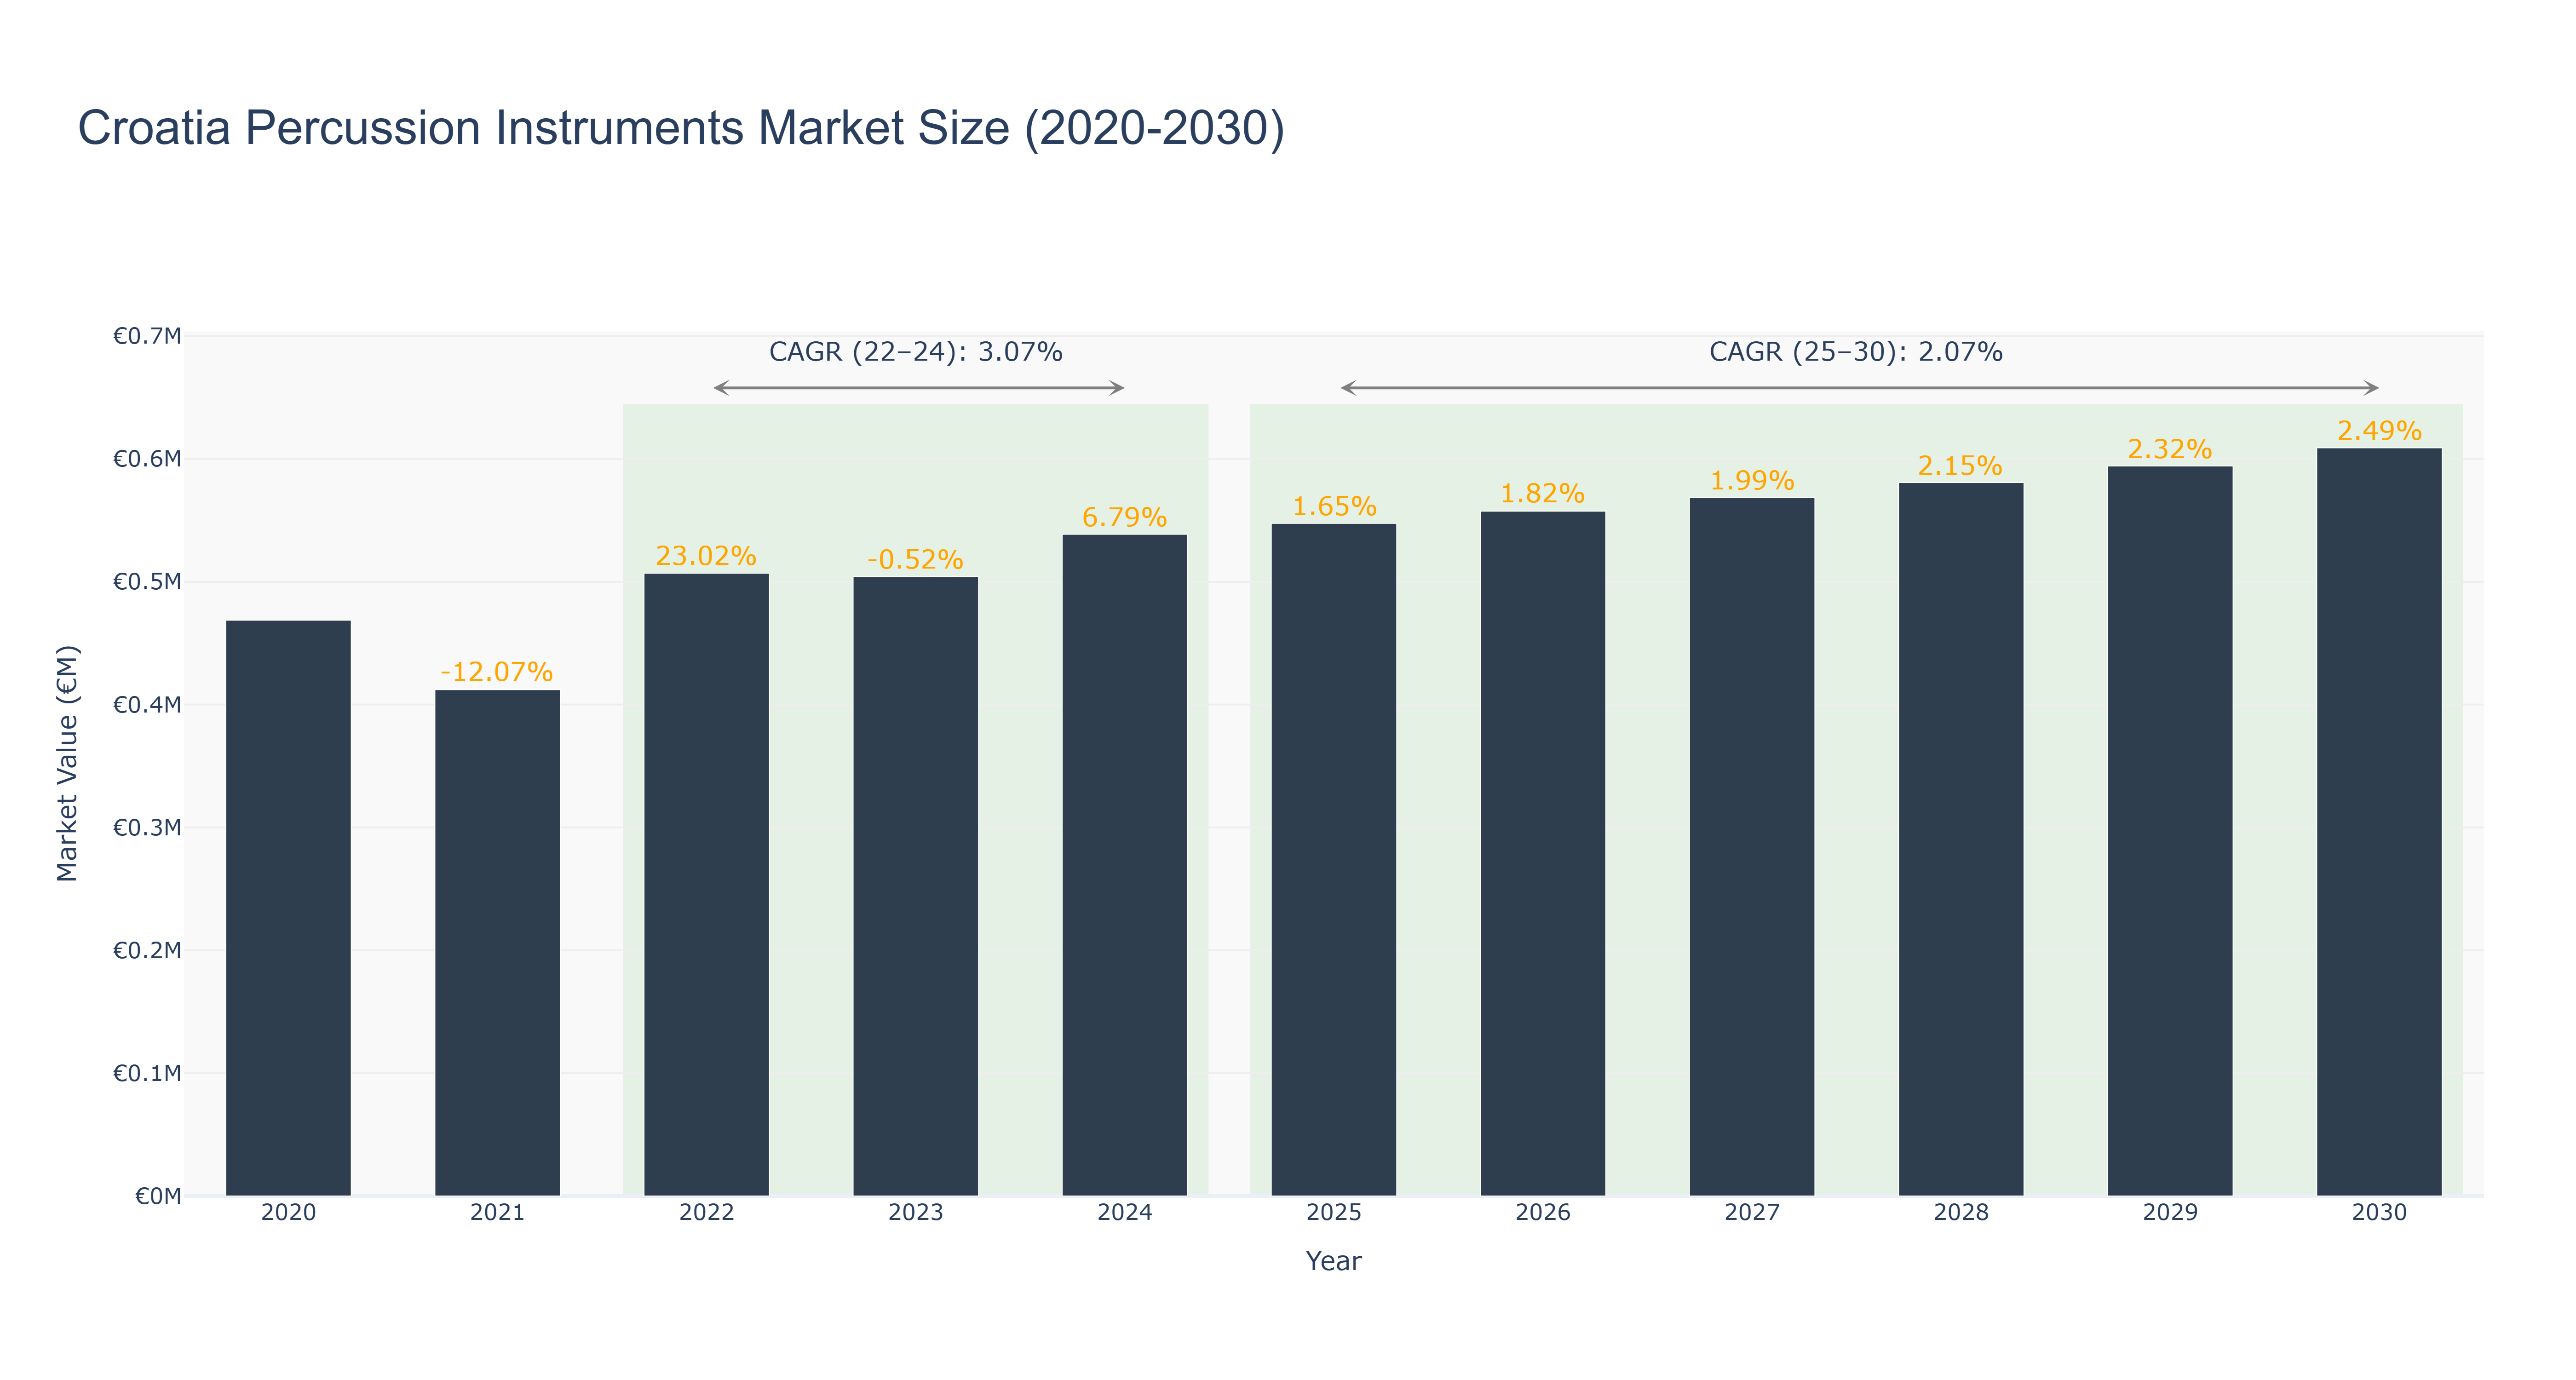Viewport: 2576px width, 1380px height.
Task: Click the '€0.5M' y-axis tick
Action: click(147, 582)
